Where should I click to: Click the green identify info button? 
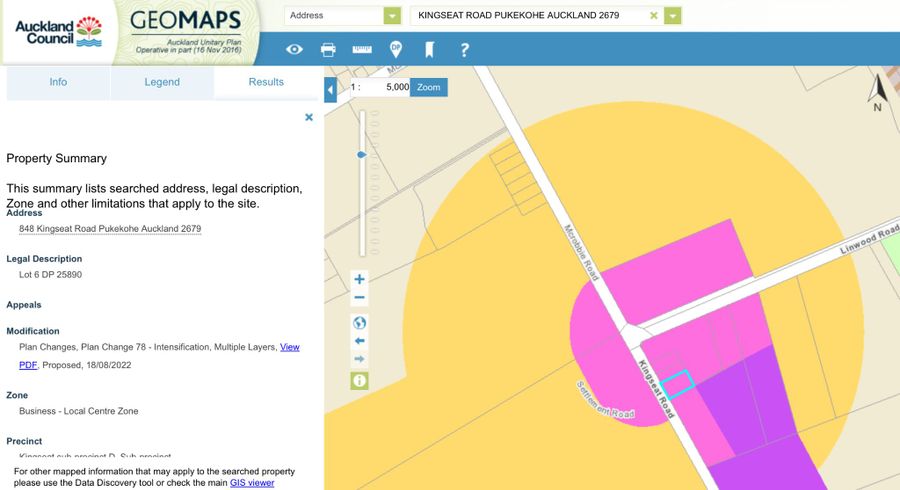tap(359, 381)
